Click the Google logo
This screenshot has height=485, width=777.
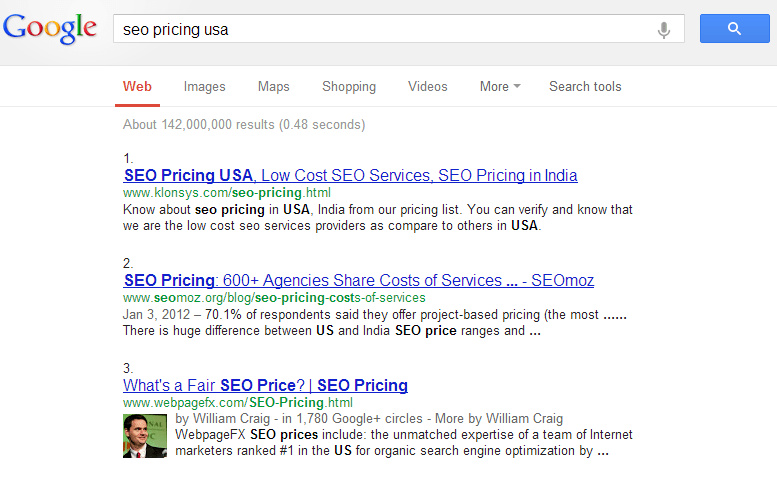50,29
